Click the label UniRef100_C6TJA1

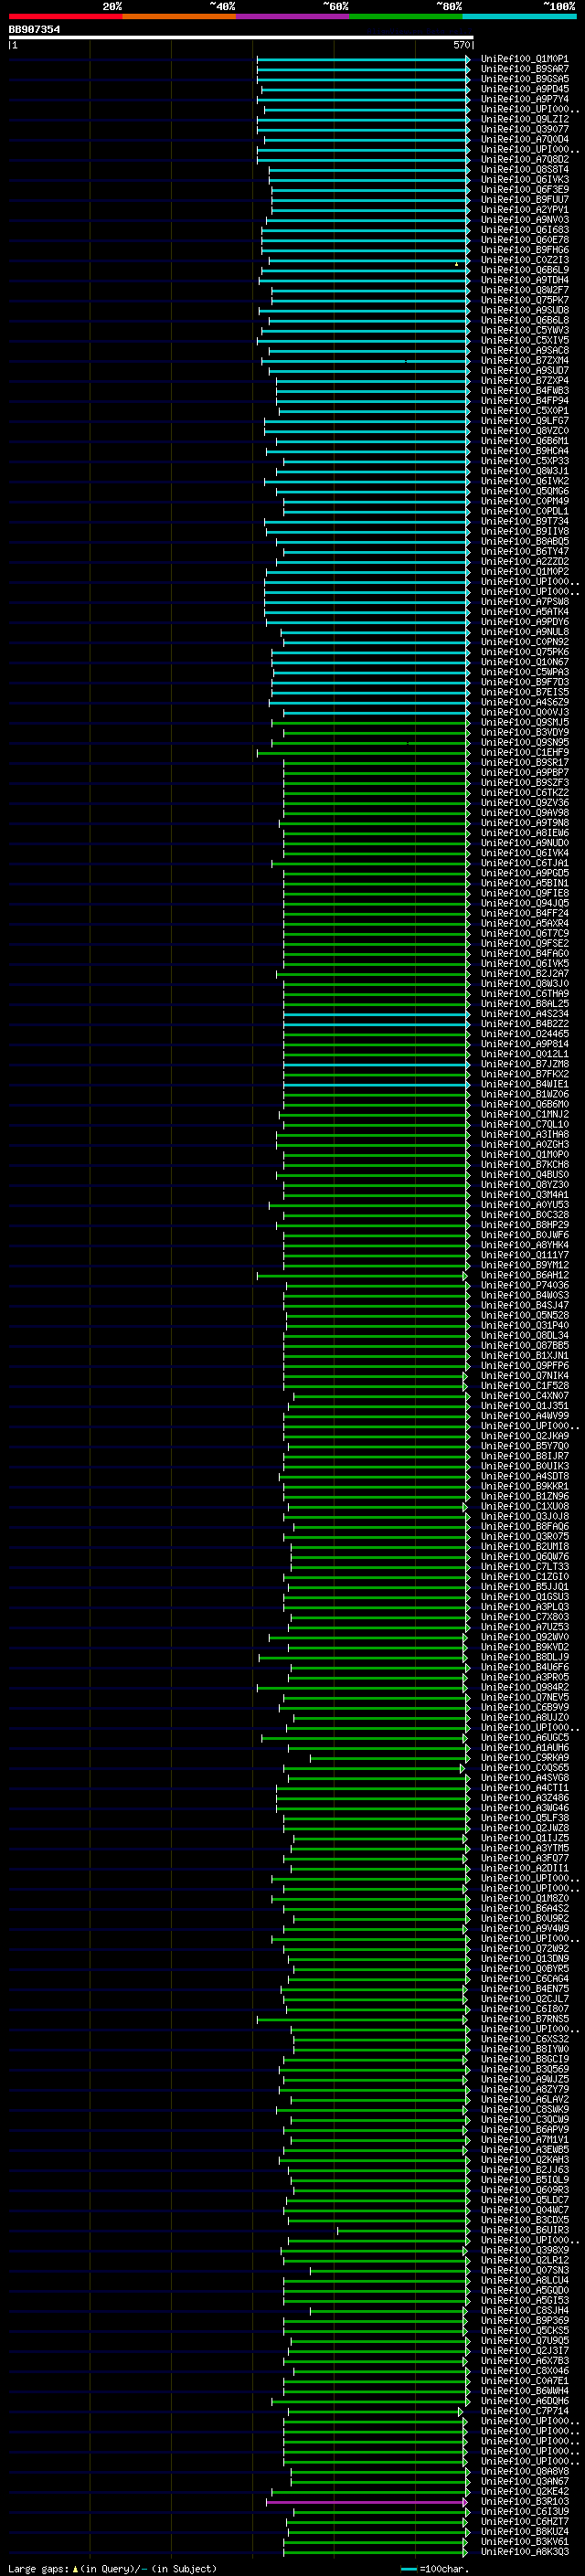(x=524, y=863)
